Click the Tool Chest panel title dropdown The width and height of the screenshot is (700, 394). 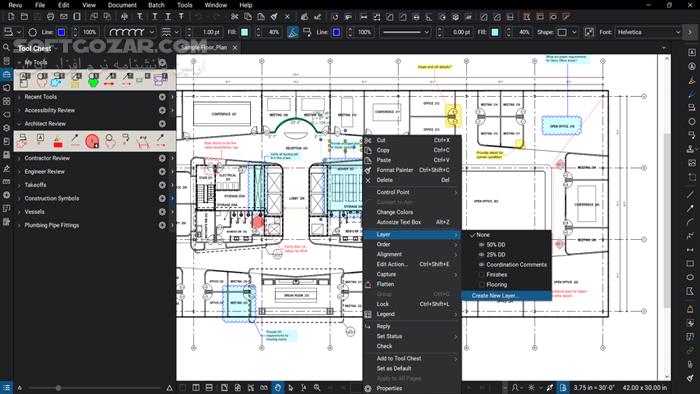pyautogui.click(x=38, y=48)
